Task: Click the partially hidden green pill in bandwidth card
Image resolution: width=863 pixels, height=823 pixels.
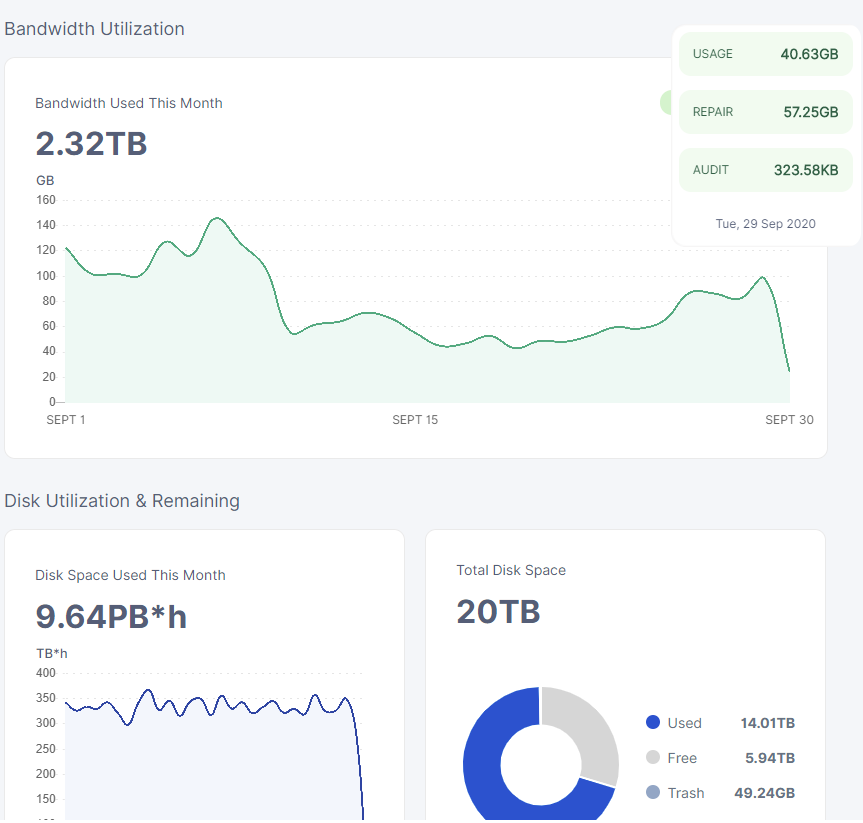Action: (665, 102)
